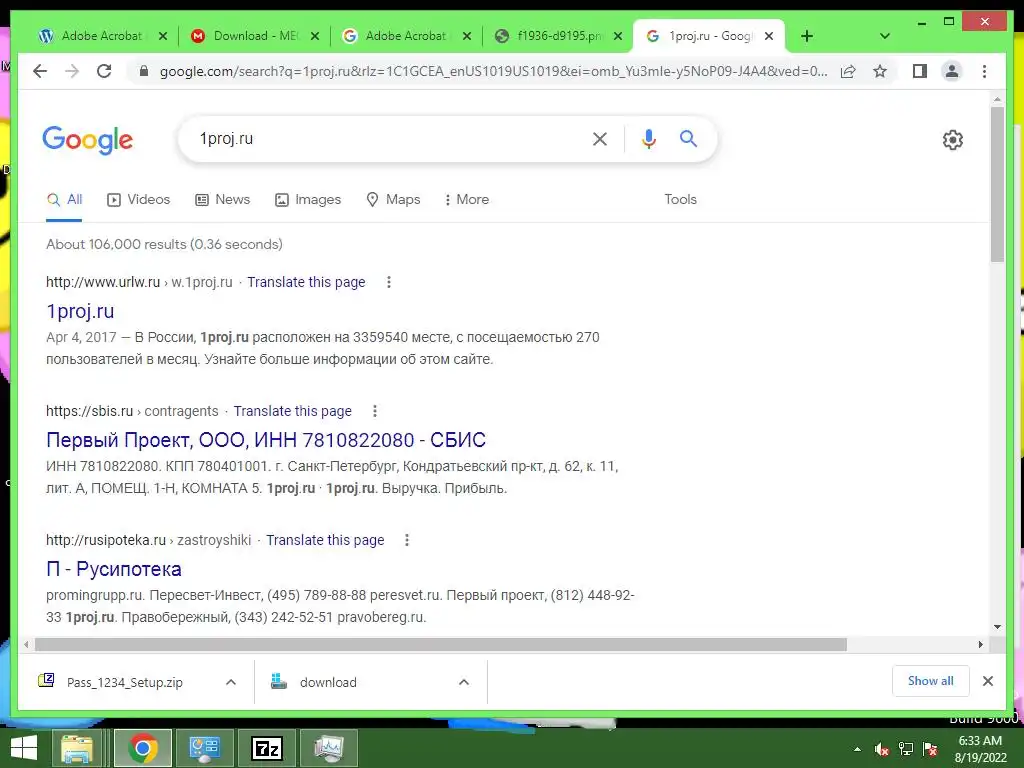Image resolution: width=1024 pixels, height=768 pixels.
Task: Open the search Tools button
Action: click(x=680, y=199)
